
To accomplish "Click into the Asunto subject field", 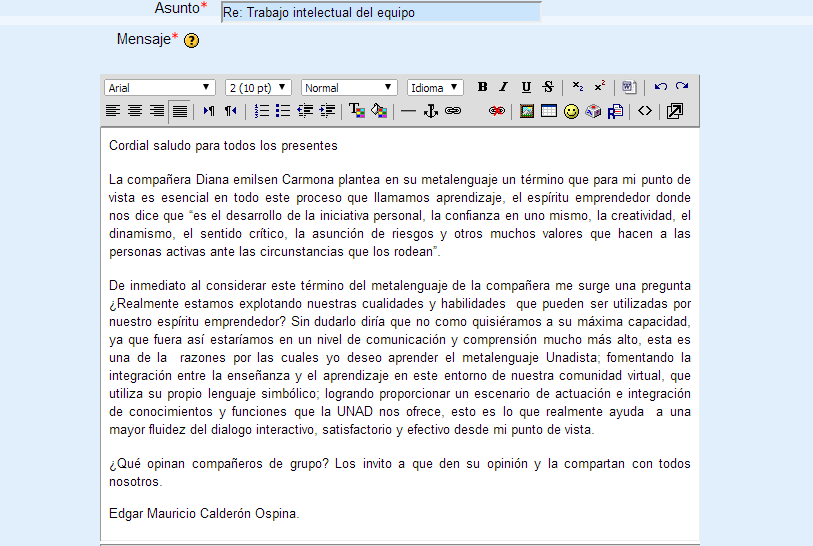I will (380, 13).
